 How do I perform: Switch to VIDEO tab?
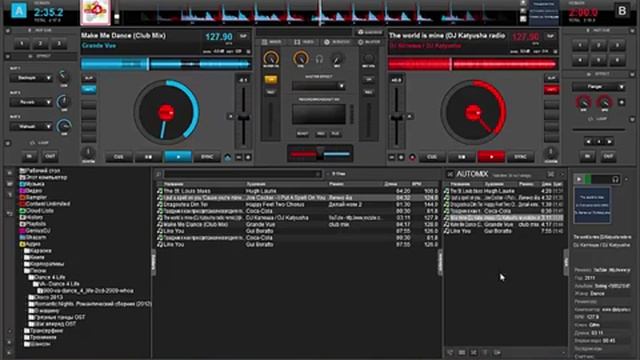(x=304, y=42)
